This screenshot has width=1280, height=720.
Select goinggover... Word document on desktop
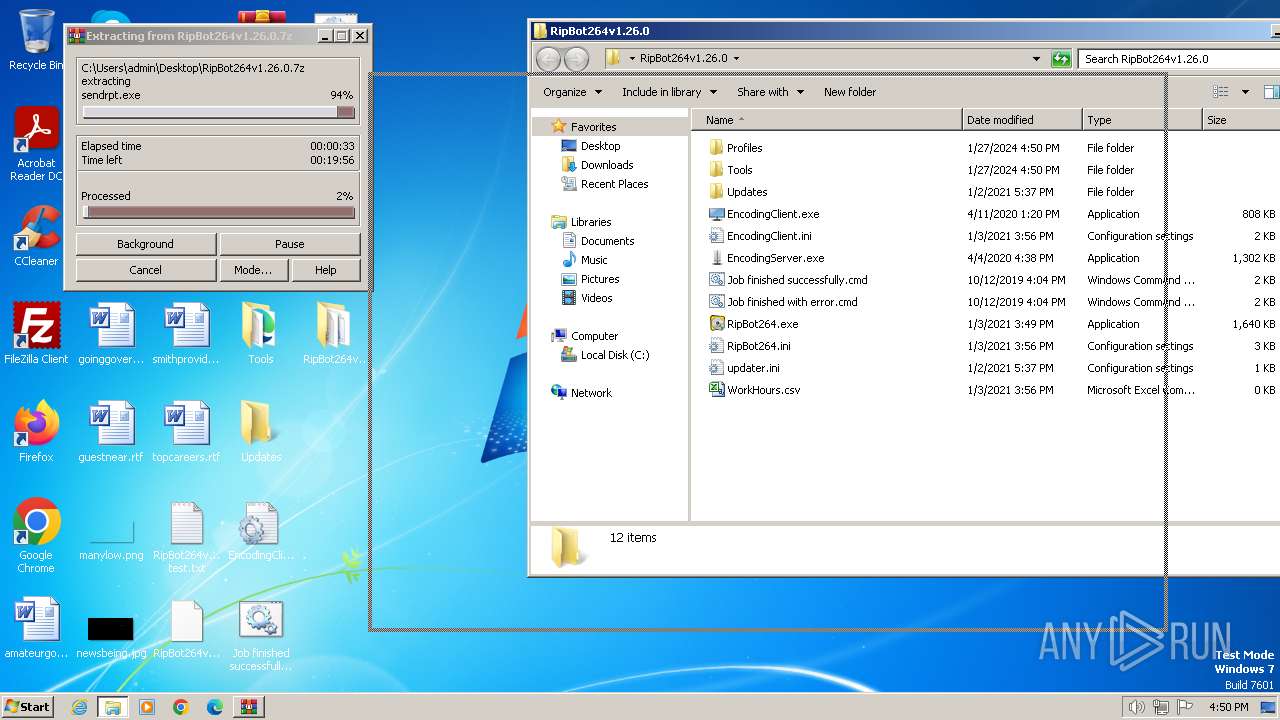(x=111, y=334)
